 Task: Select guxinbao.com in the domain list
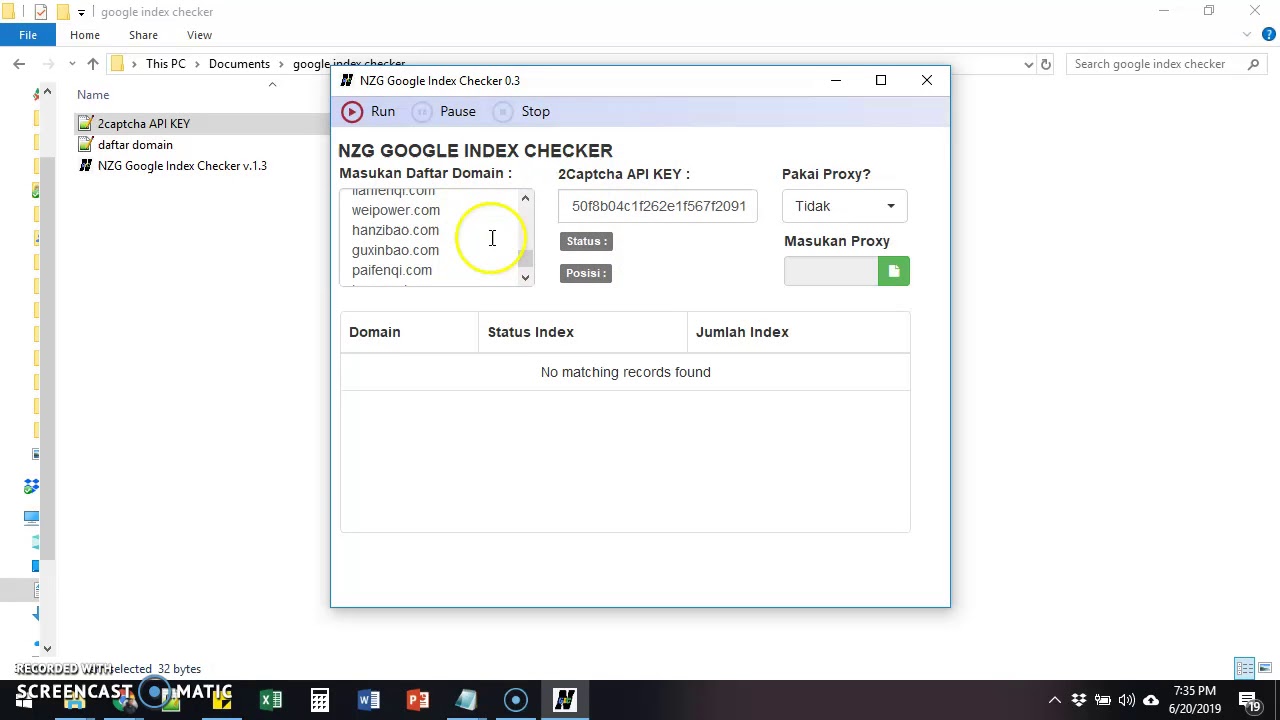click(x=395, y=250)
